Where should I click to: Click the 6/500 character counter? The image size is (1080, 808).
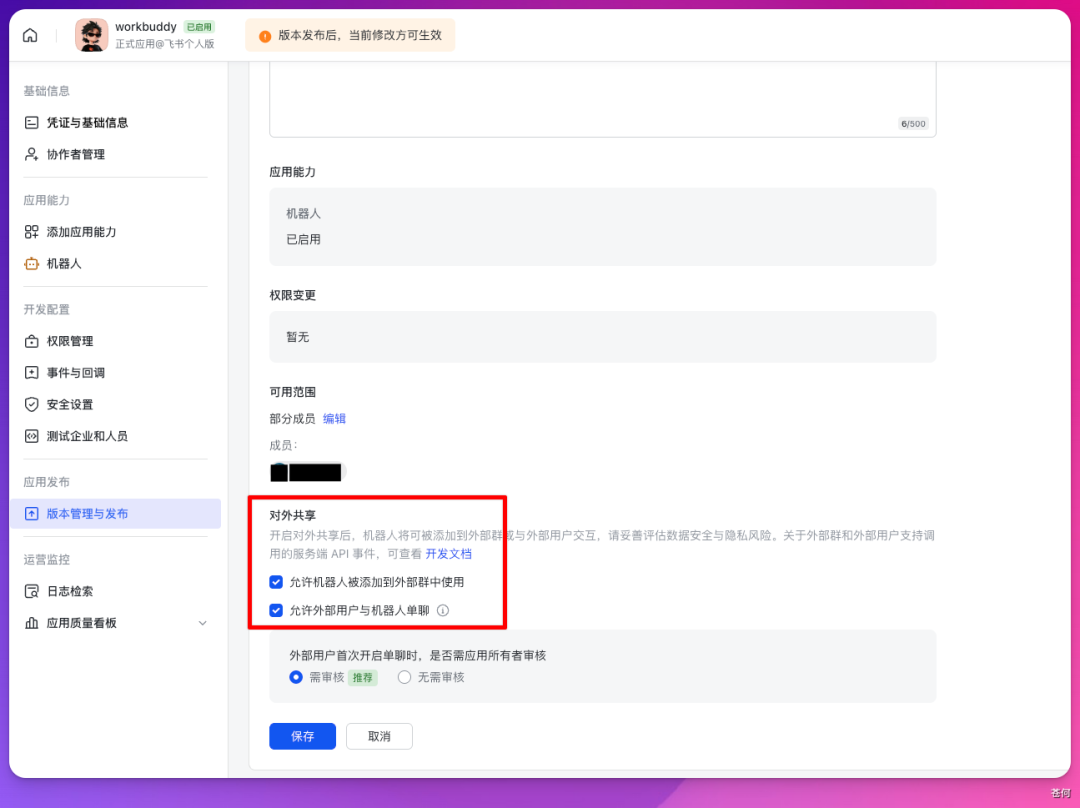coord(913,124)
